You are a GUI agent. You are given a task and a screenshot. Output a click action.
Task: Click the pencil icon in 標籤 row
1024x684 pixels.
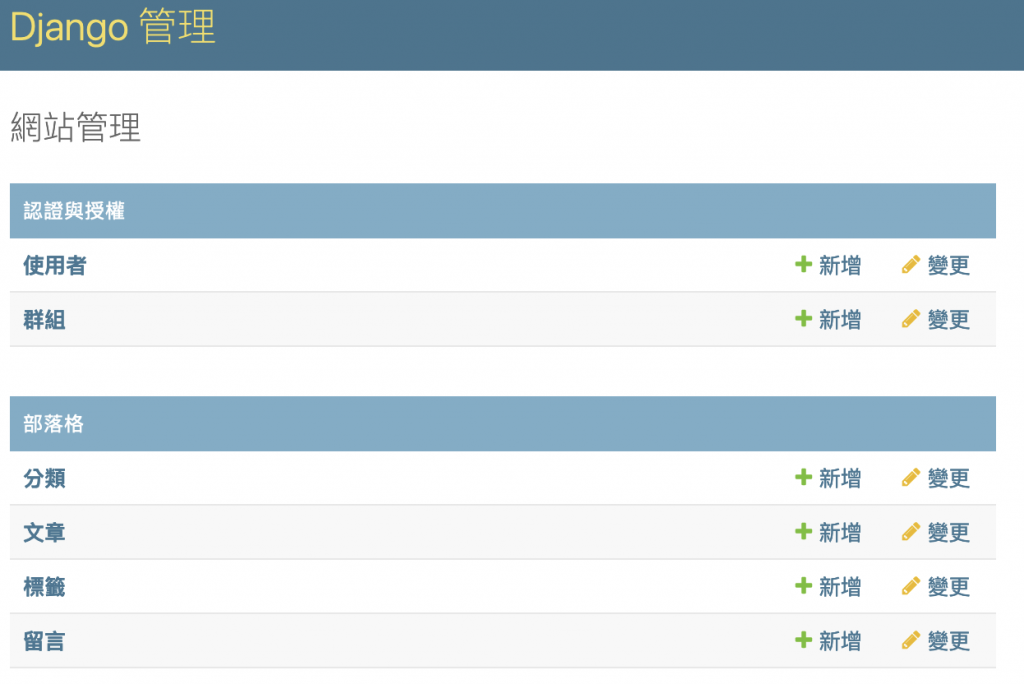click(x=911, y=586)
